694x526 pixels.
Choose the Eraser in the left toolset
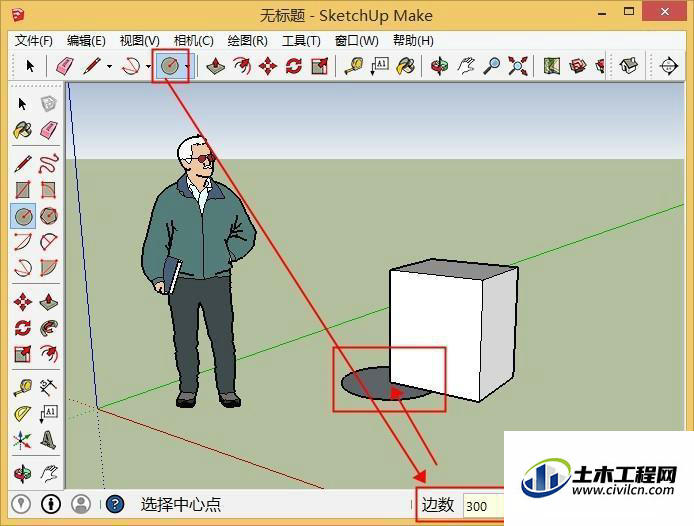click(x=49, y=131)
